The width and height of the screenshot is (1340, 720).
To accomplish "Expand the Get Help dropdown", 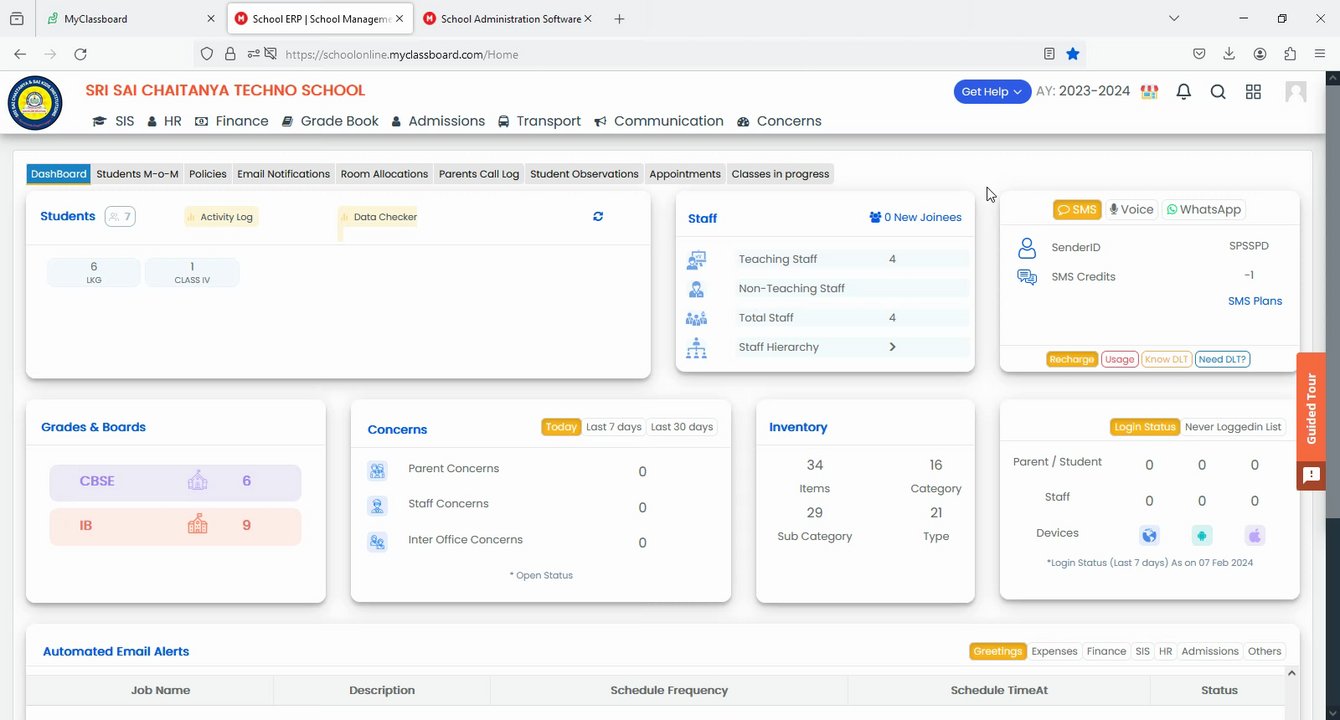I will pyautogui.click(x=991, y=92).
